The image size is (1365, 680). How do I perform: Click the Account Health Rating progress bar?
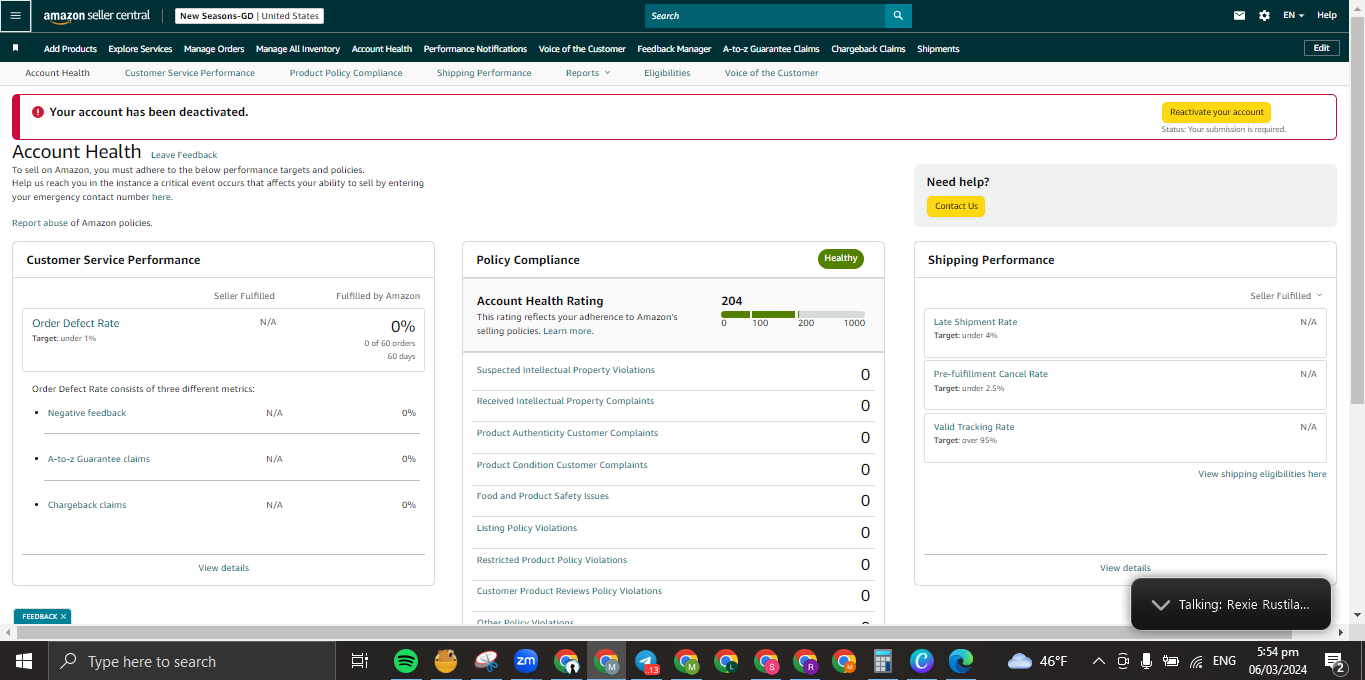click(x=793, y=315)
